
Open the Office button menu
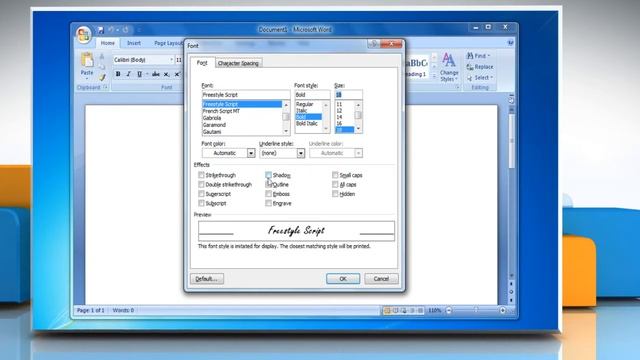tap(84, 34)
